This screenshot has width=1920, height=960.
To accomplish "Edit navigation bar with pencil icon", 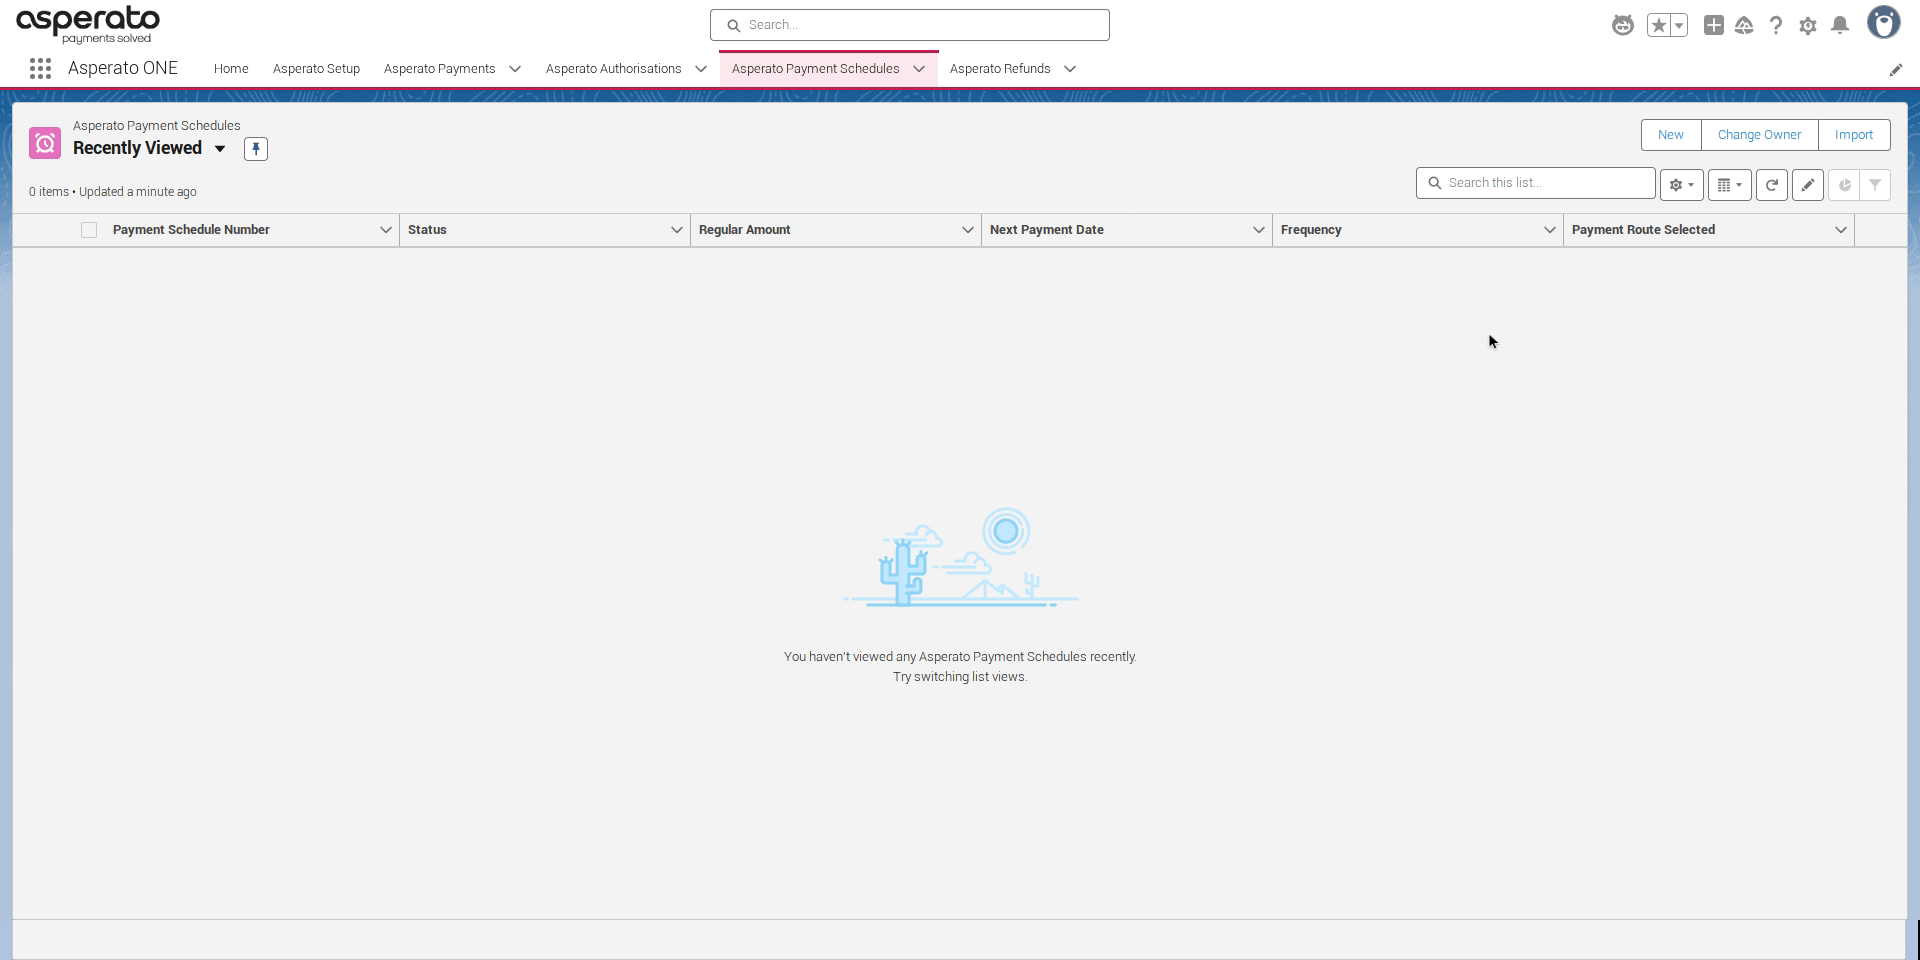I will tap(1895, 69).
